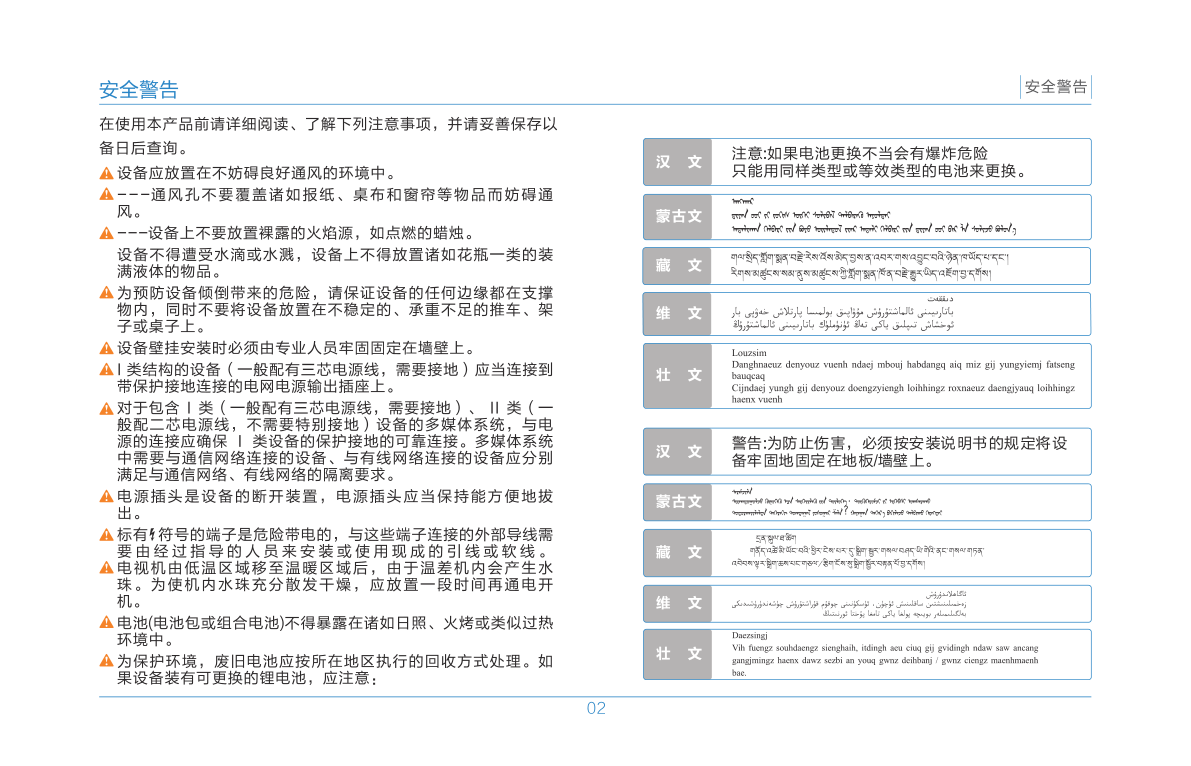
Task: Click the warning triangle beside 对于包含 I 类
Action: (106, 409)
